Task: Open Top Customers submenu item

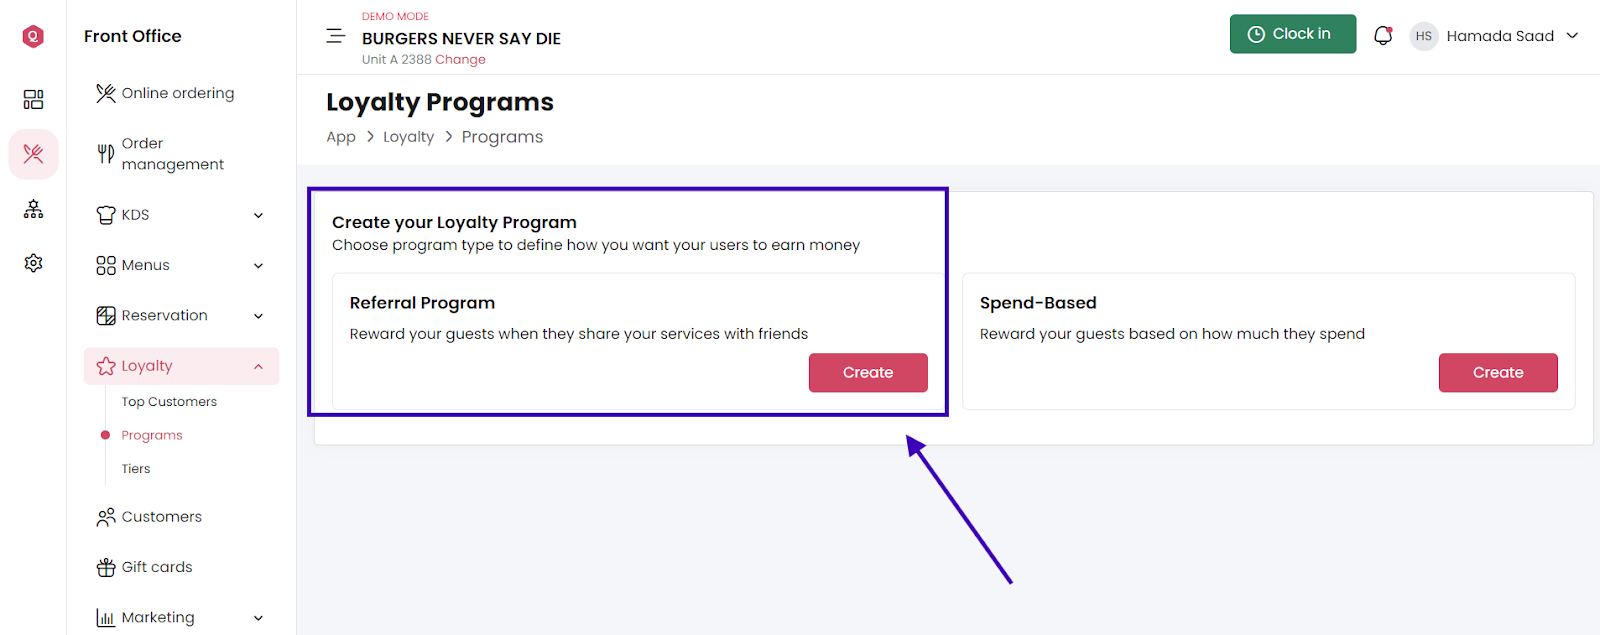Action: coord(169,402)
